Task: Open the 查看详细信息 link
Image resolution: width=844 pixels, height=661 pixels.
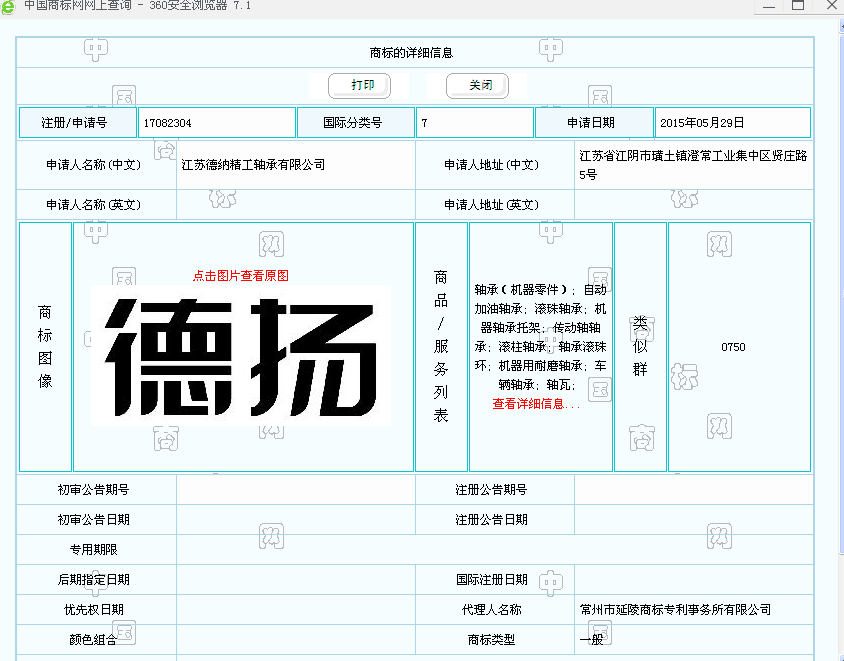Action: click(536, 404)
